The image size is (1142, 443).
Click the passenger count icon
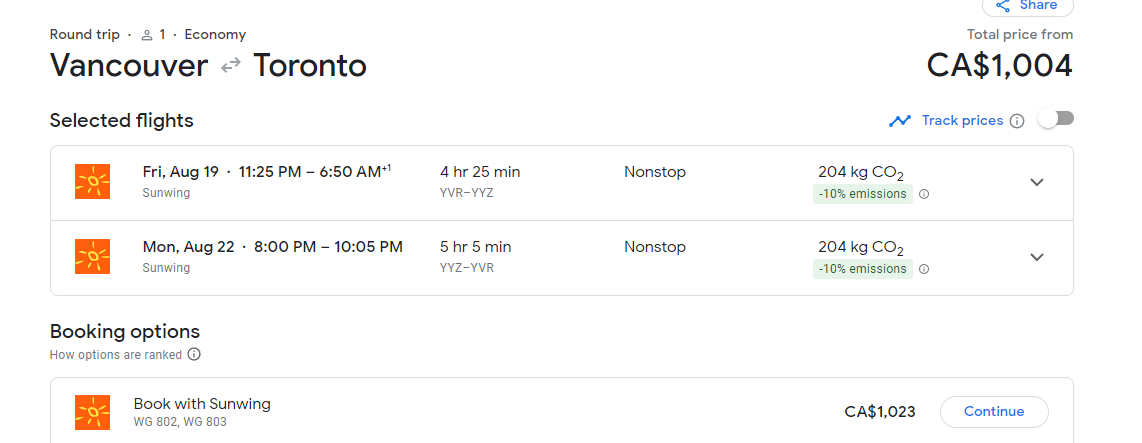[147, 35]
